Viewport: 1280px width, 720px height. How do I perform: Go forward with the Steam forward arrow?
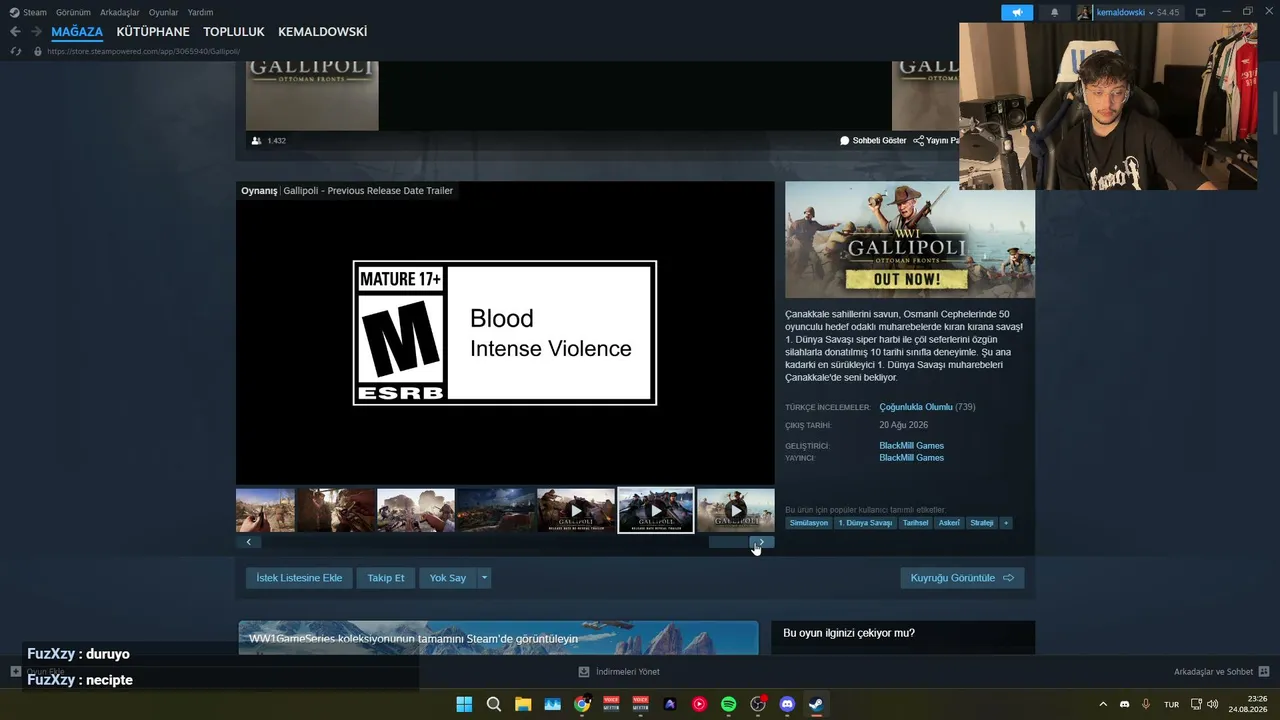point(36,32)
